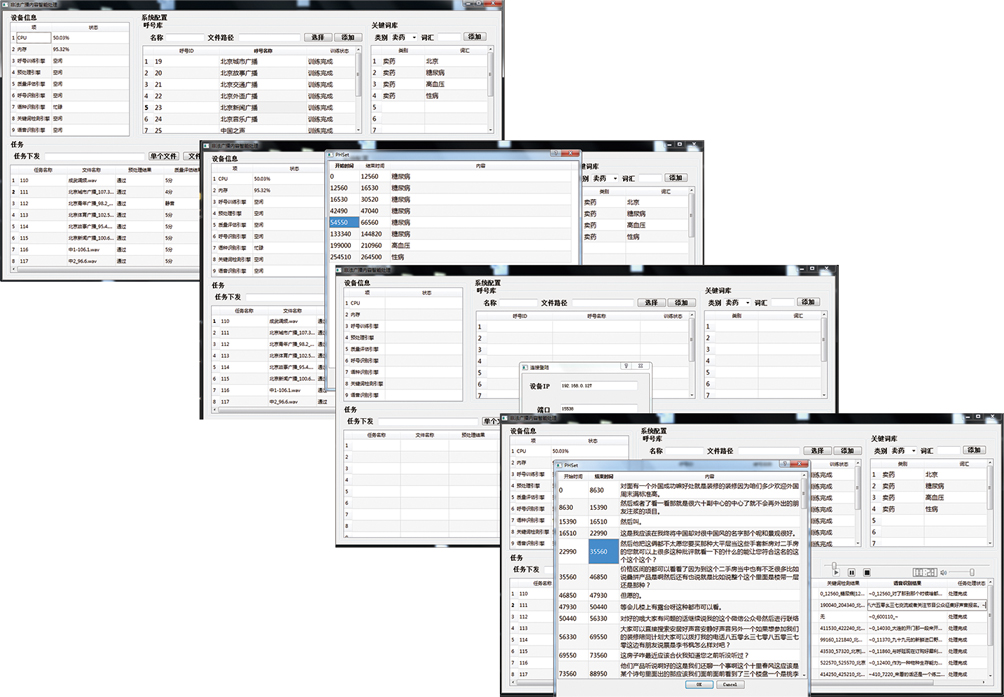Click the help button on keyword PHSet dialog
Viewport: 1004px width, 697px height.
558,154
